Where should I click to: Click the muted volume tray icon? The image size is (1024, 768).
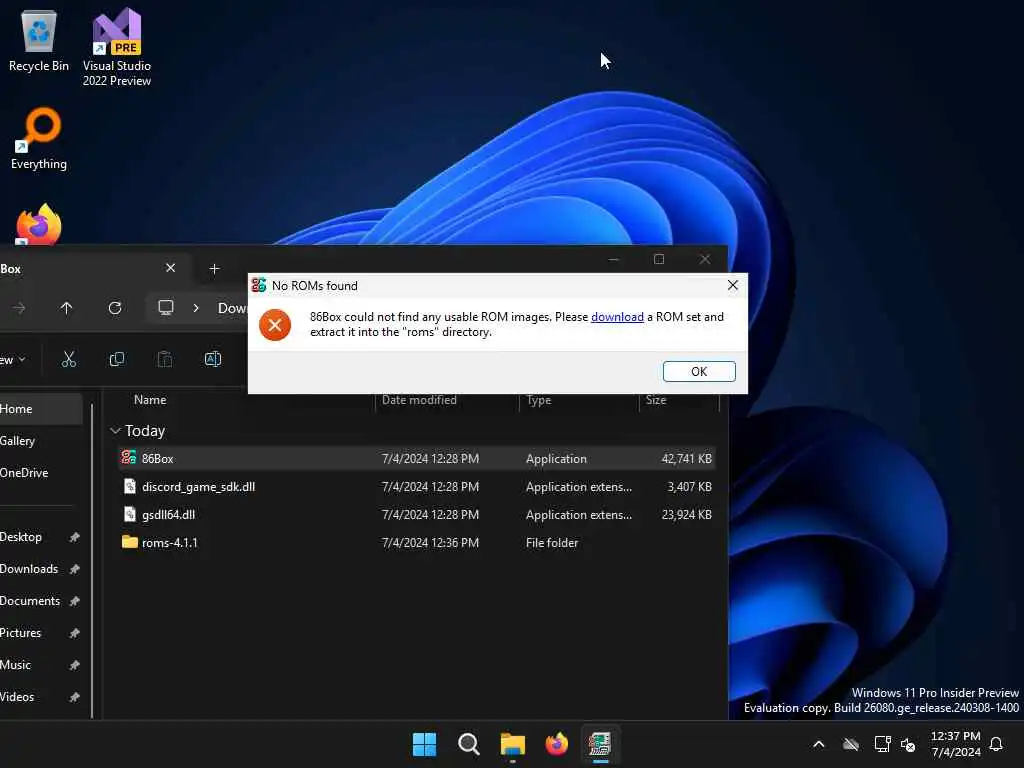pos(908,744)
